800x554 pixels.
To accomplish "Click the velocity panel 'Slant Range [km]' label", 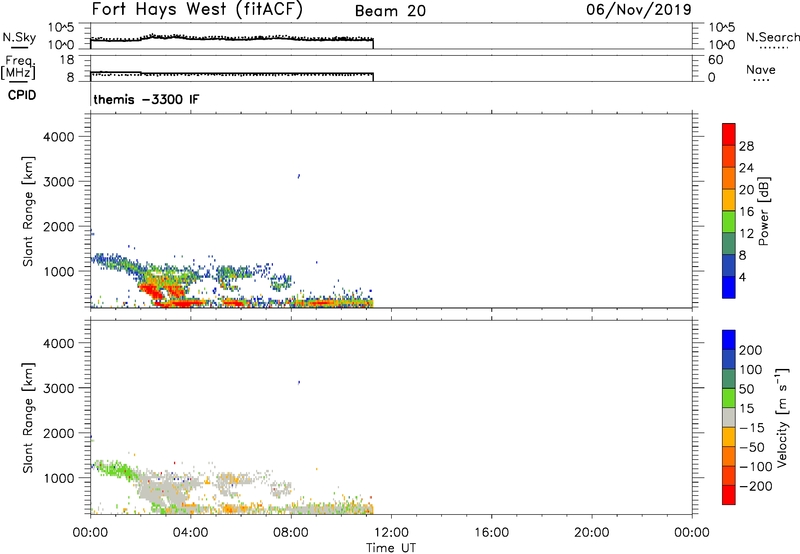I will pos(28,418).
